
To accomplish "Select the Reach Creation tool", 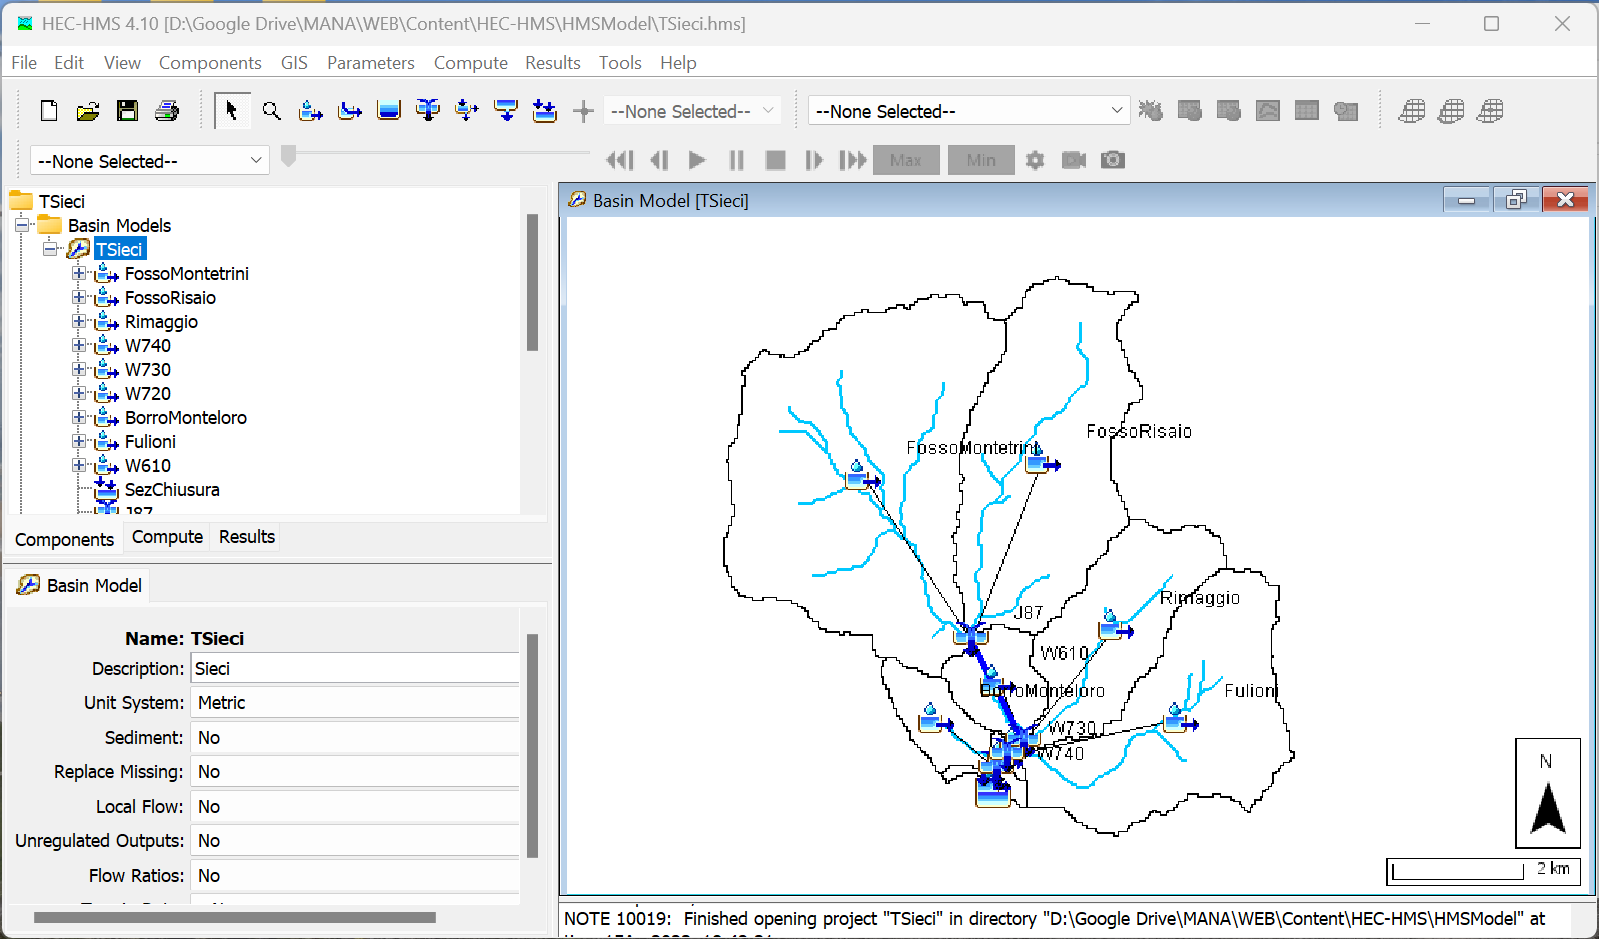I will pos(350,111).
